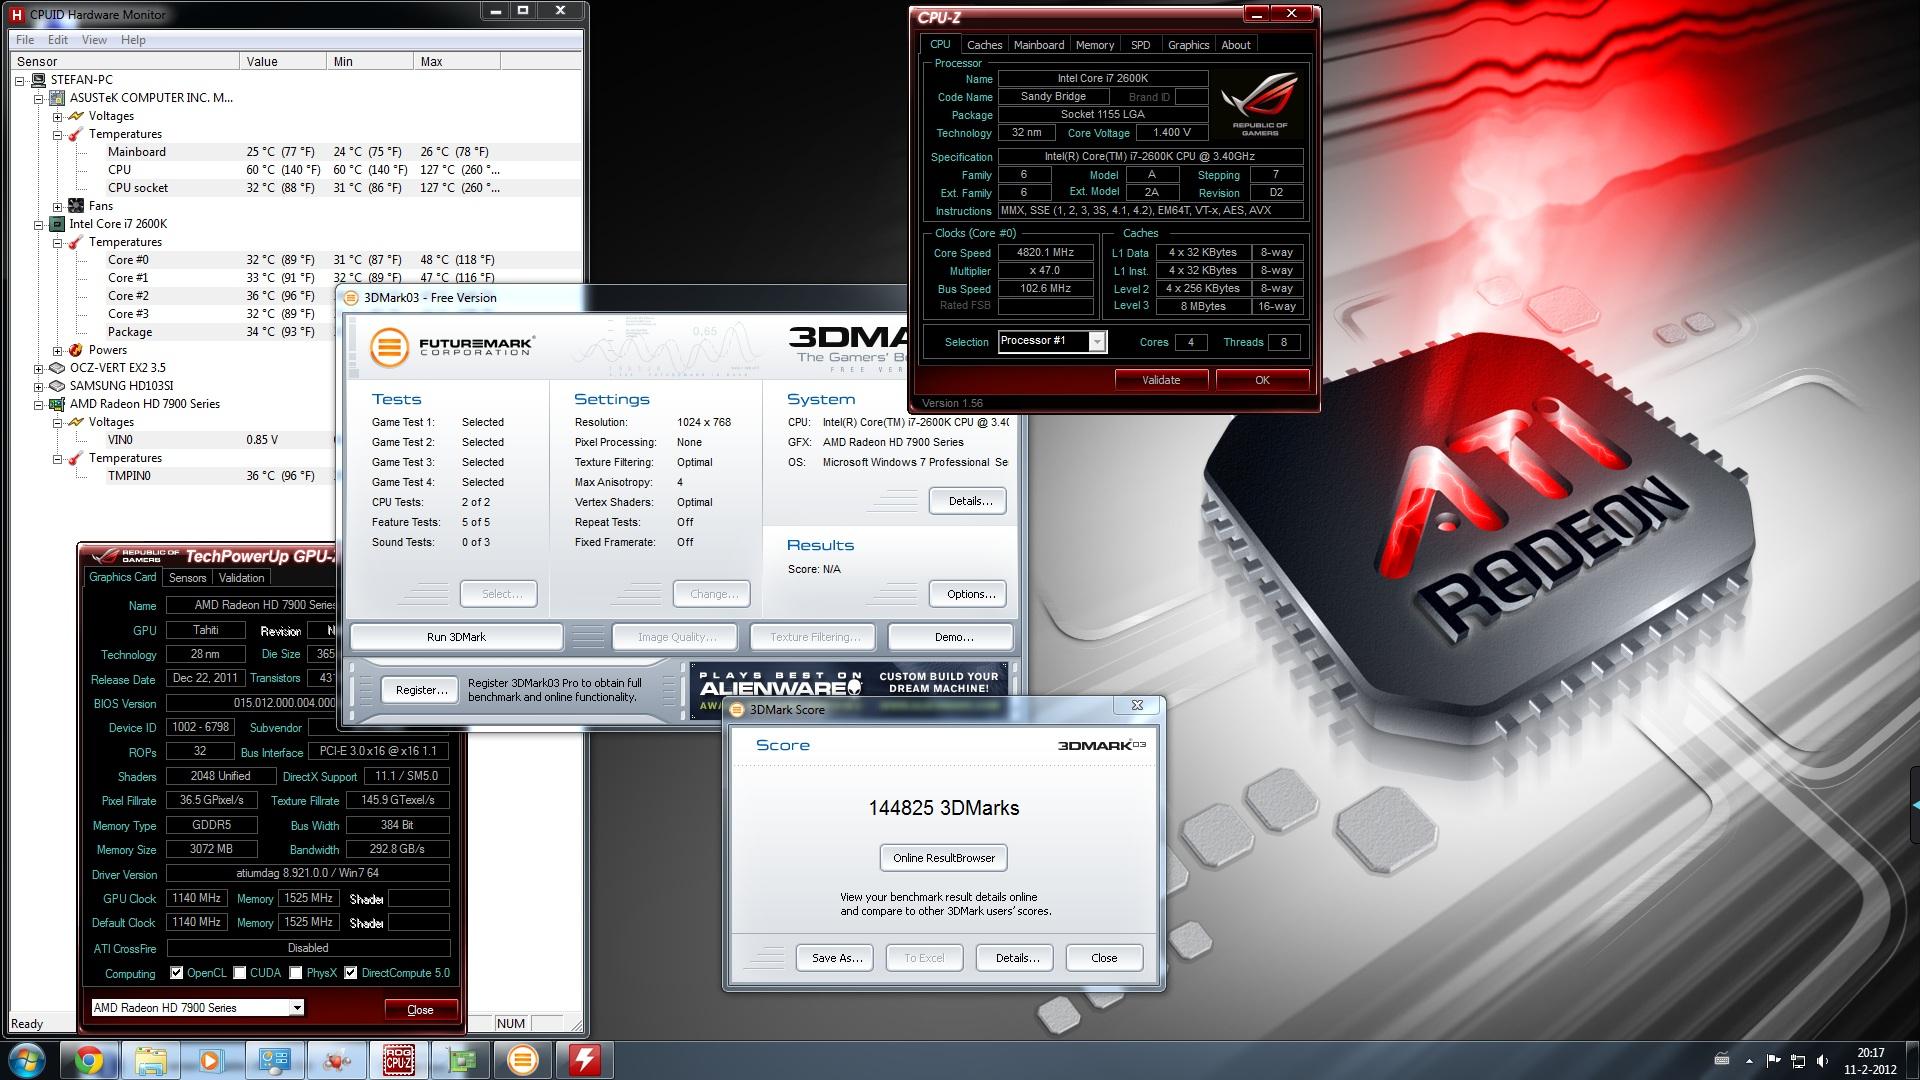Click the Intel Core i7 2600K chip icon
This screenshot has height=1080, width=1920.
pyautogui.click(x=58, y=224)
